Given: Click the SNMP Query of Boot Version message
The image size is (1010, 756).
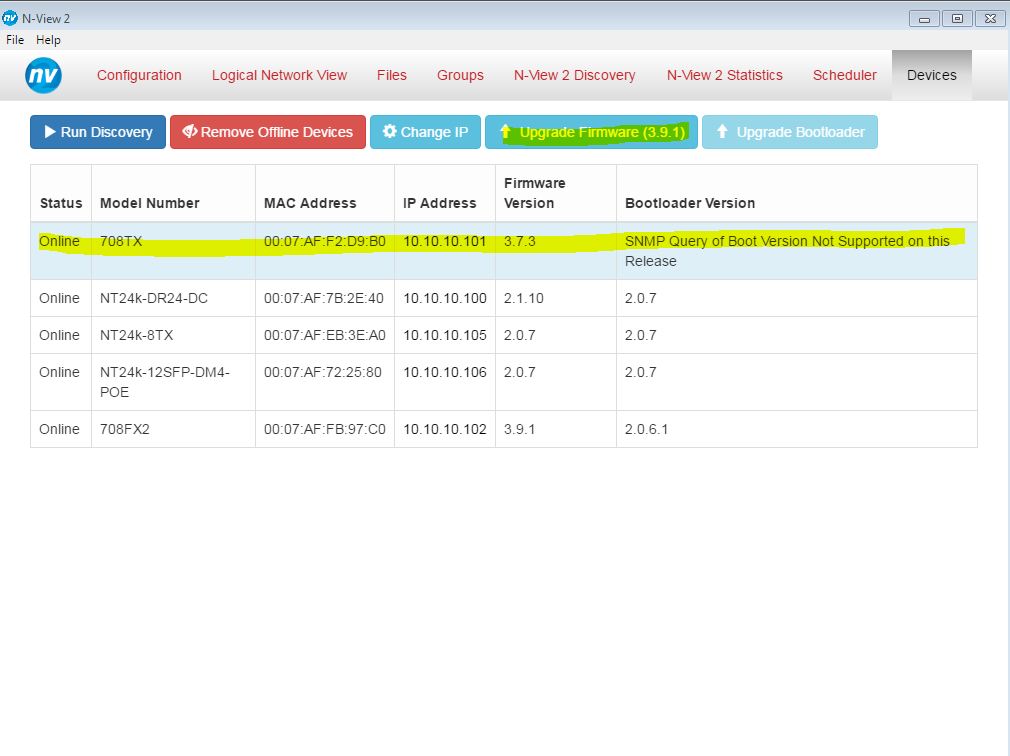Looking at the screenshot, I should pyautogui.click(x=787, y=251).
